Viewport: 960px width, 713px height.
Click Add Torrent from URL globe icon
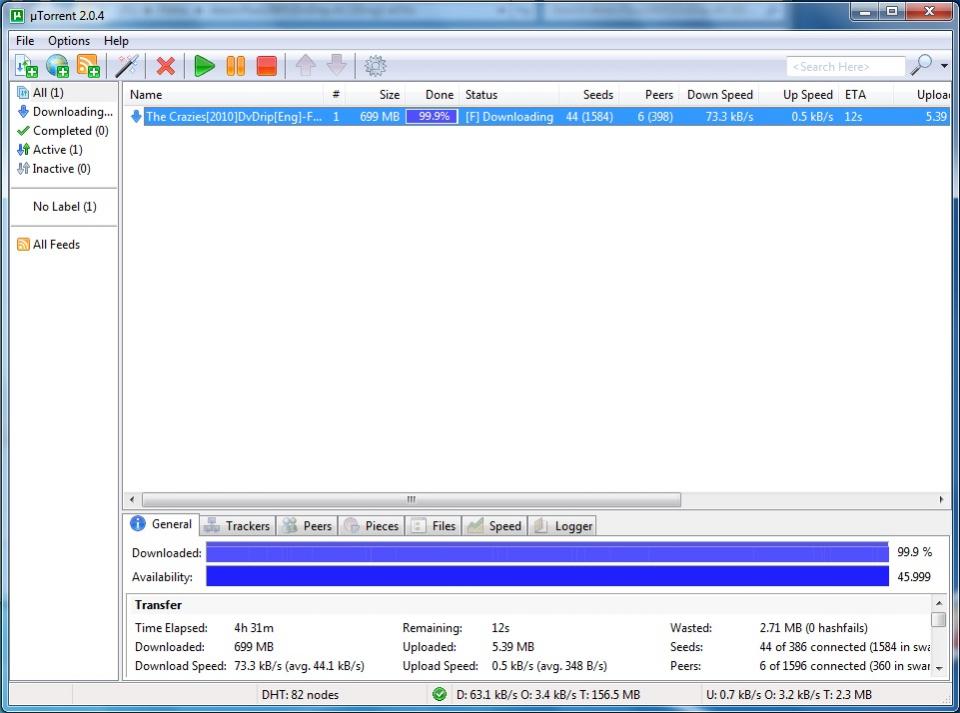tap(57, 66)
